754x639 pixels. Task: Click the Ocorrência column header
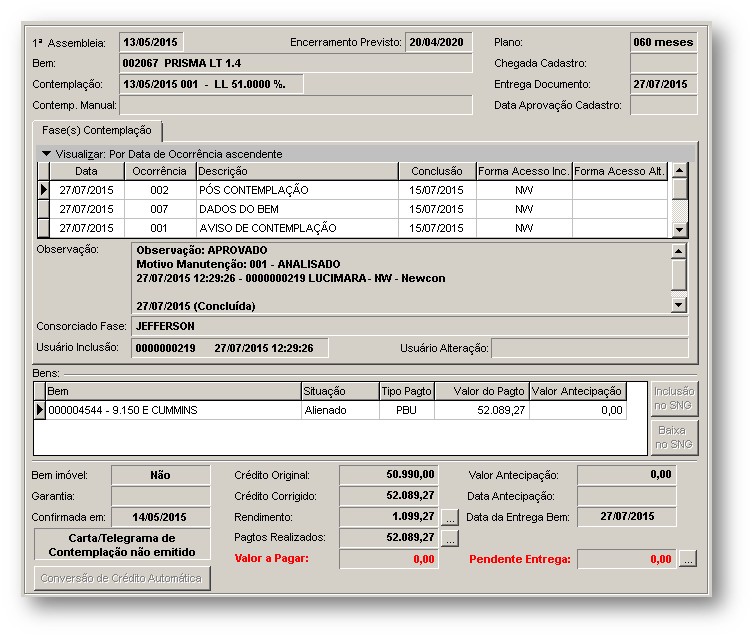[160, 171]
